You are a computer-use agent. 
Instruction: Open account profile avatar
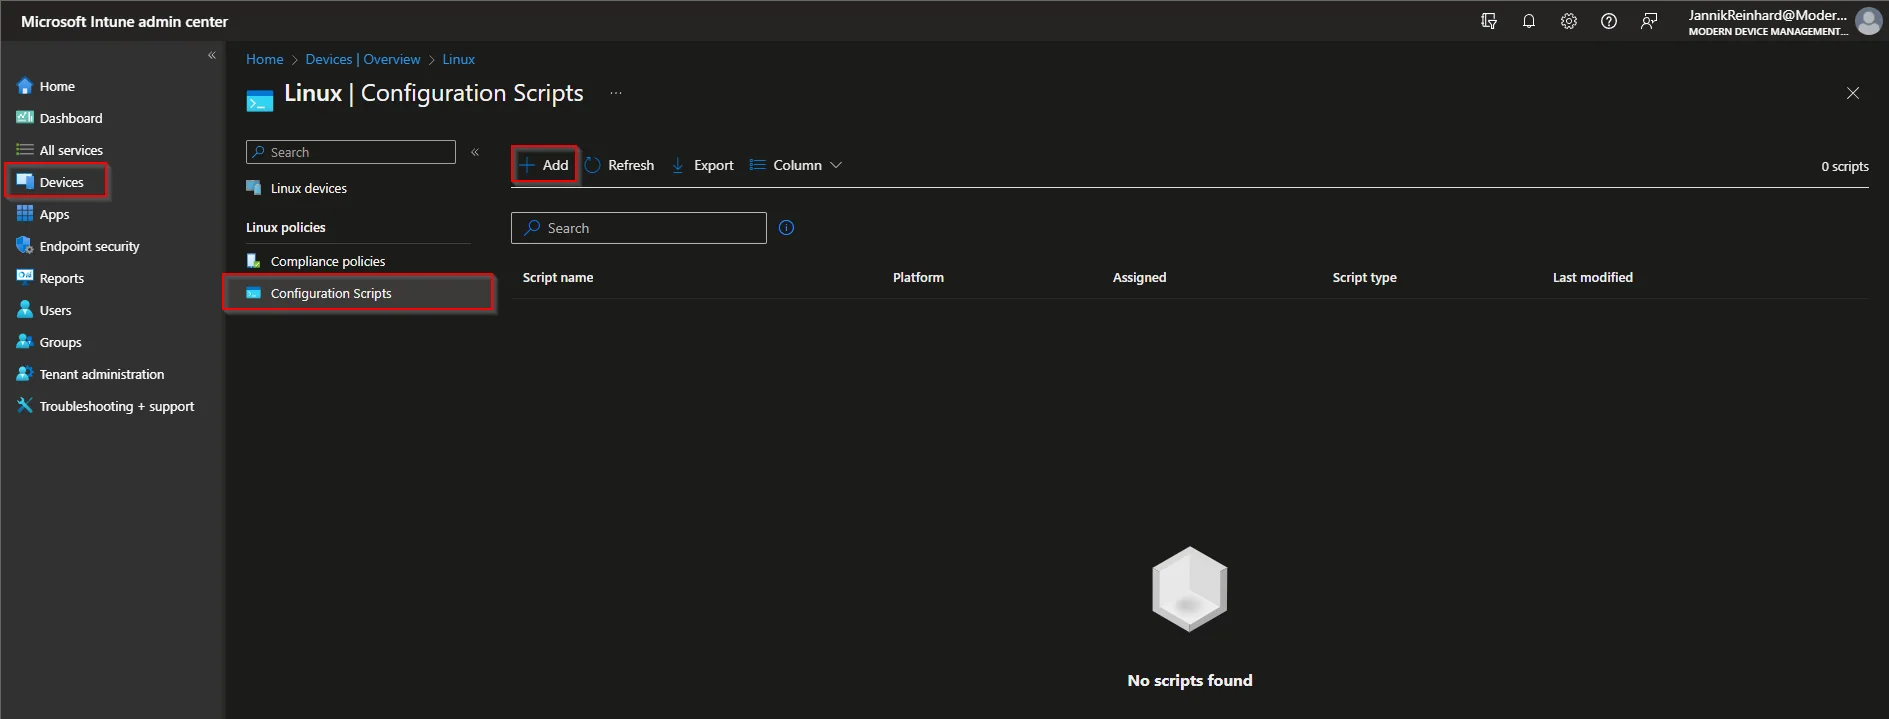[x=1868, y=21]
